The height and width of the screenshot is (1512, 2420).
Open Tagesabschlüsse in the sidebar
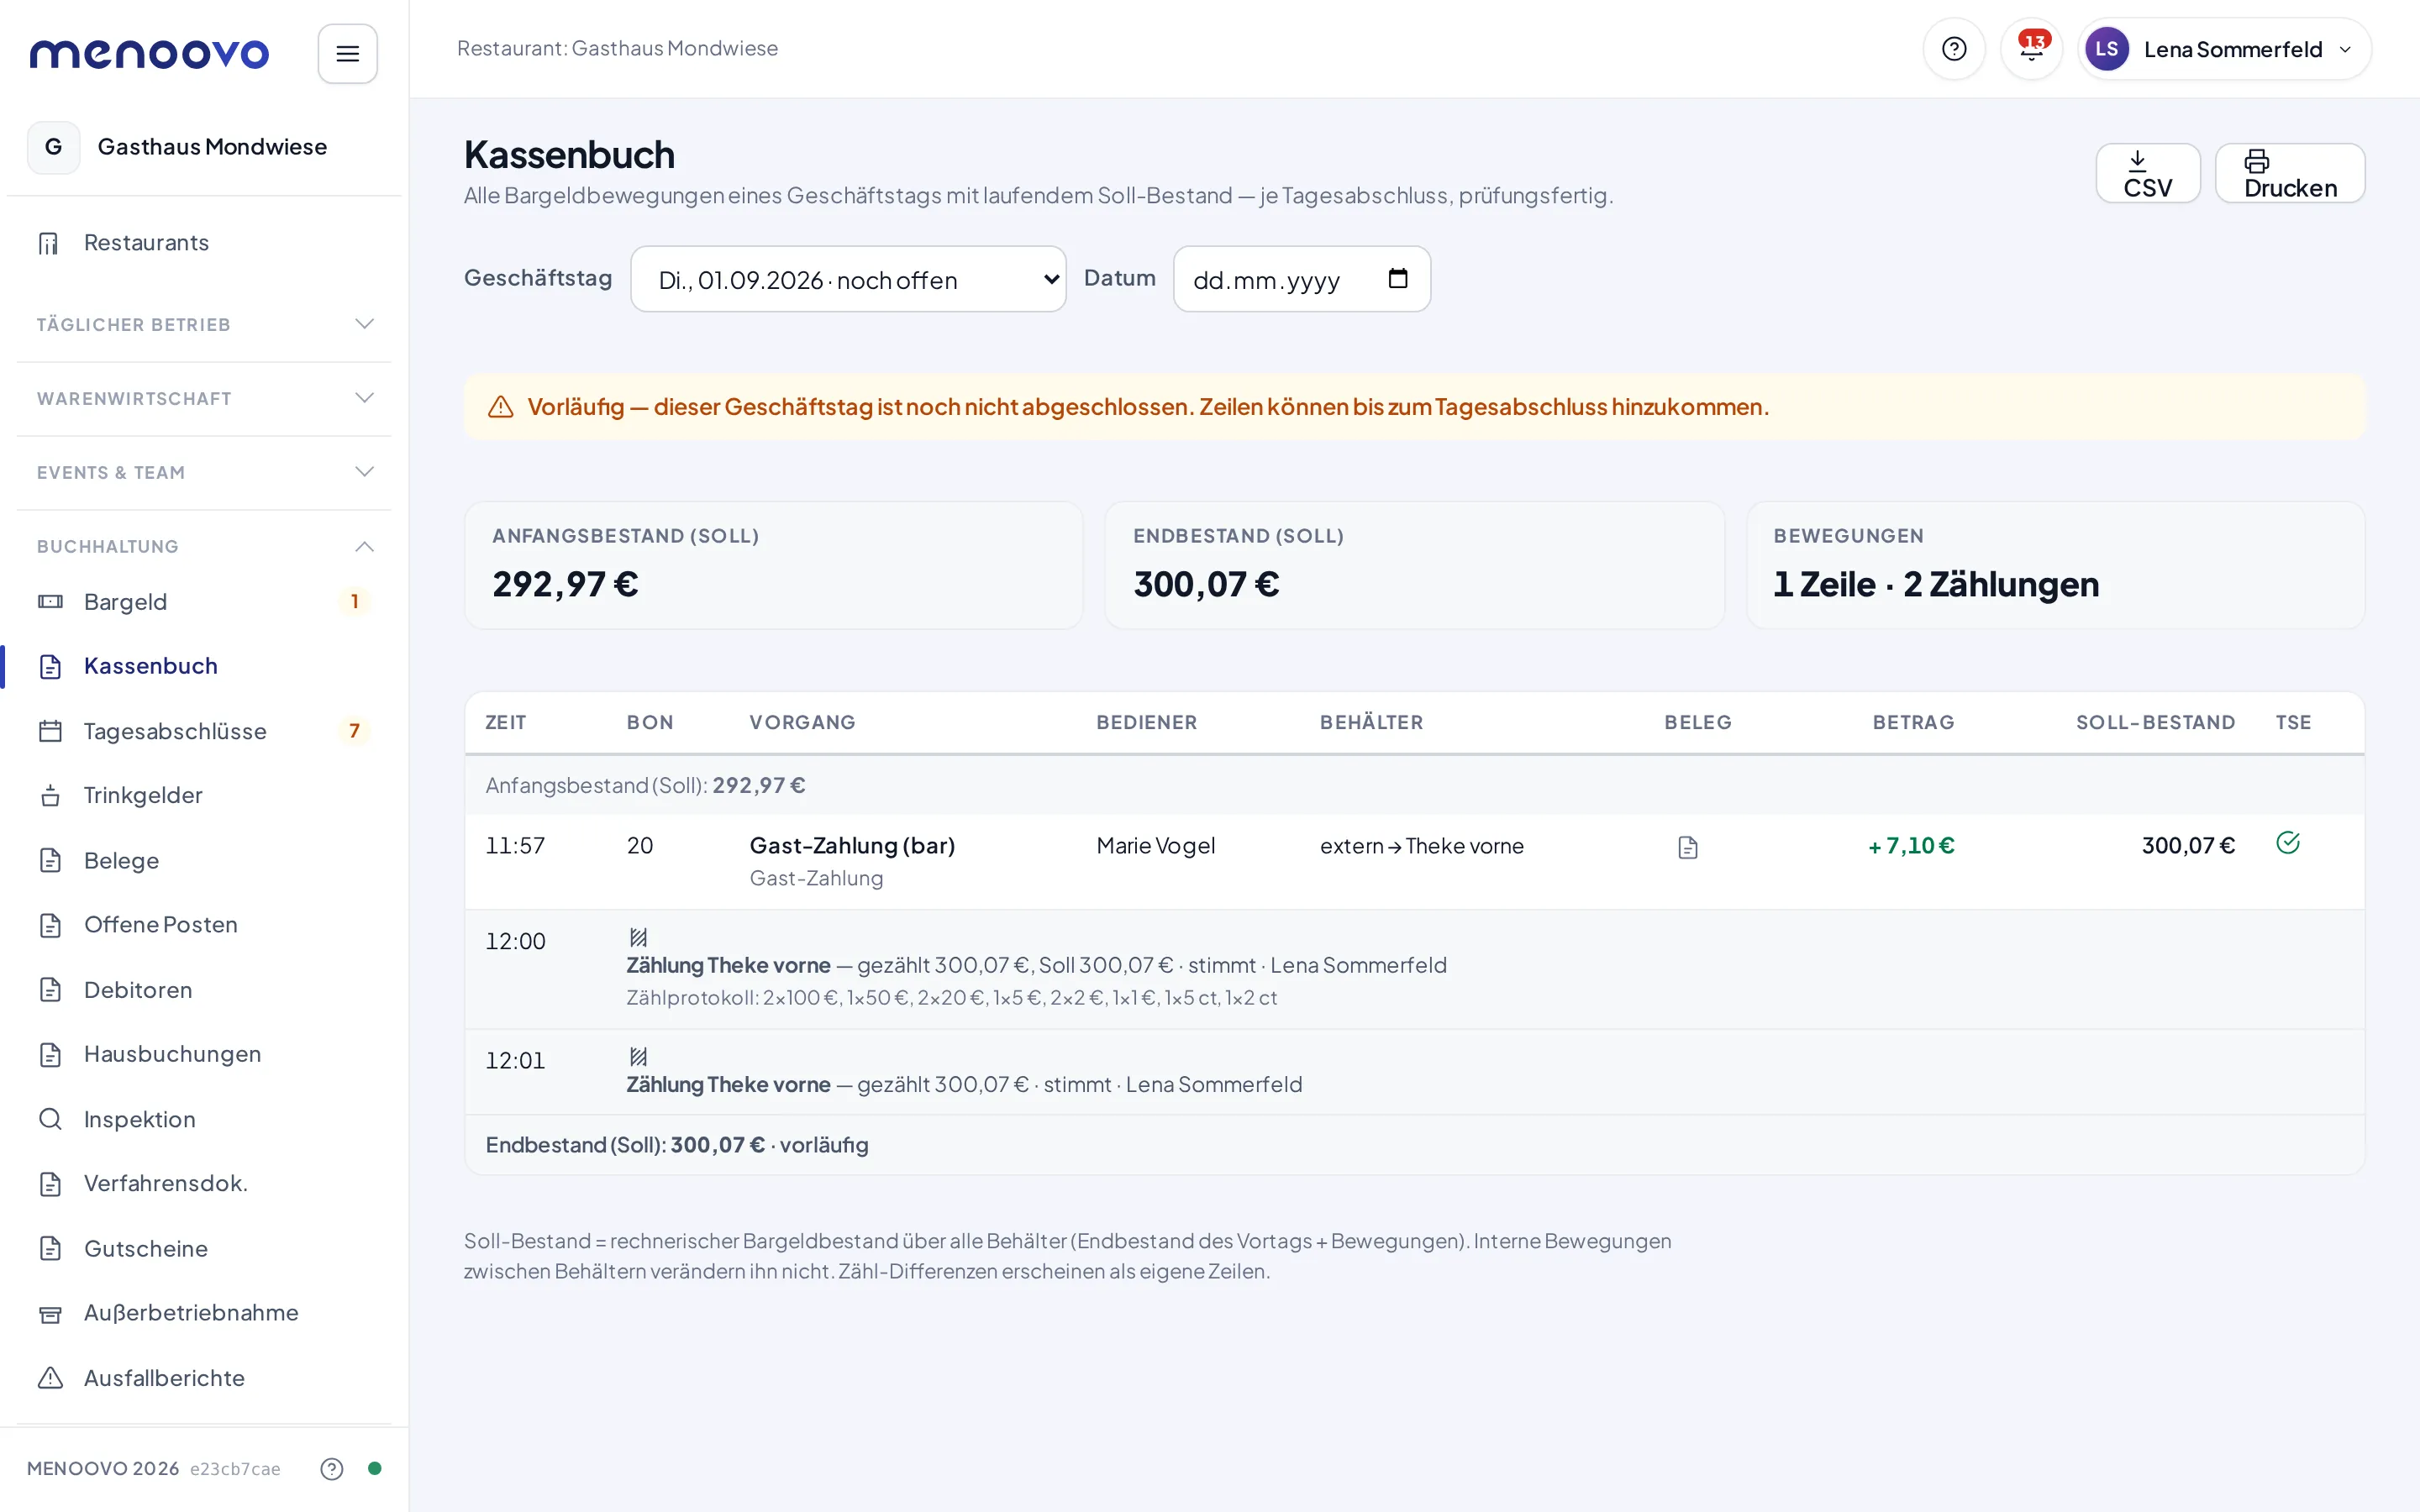tap(204, 731)
